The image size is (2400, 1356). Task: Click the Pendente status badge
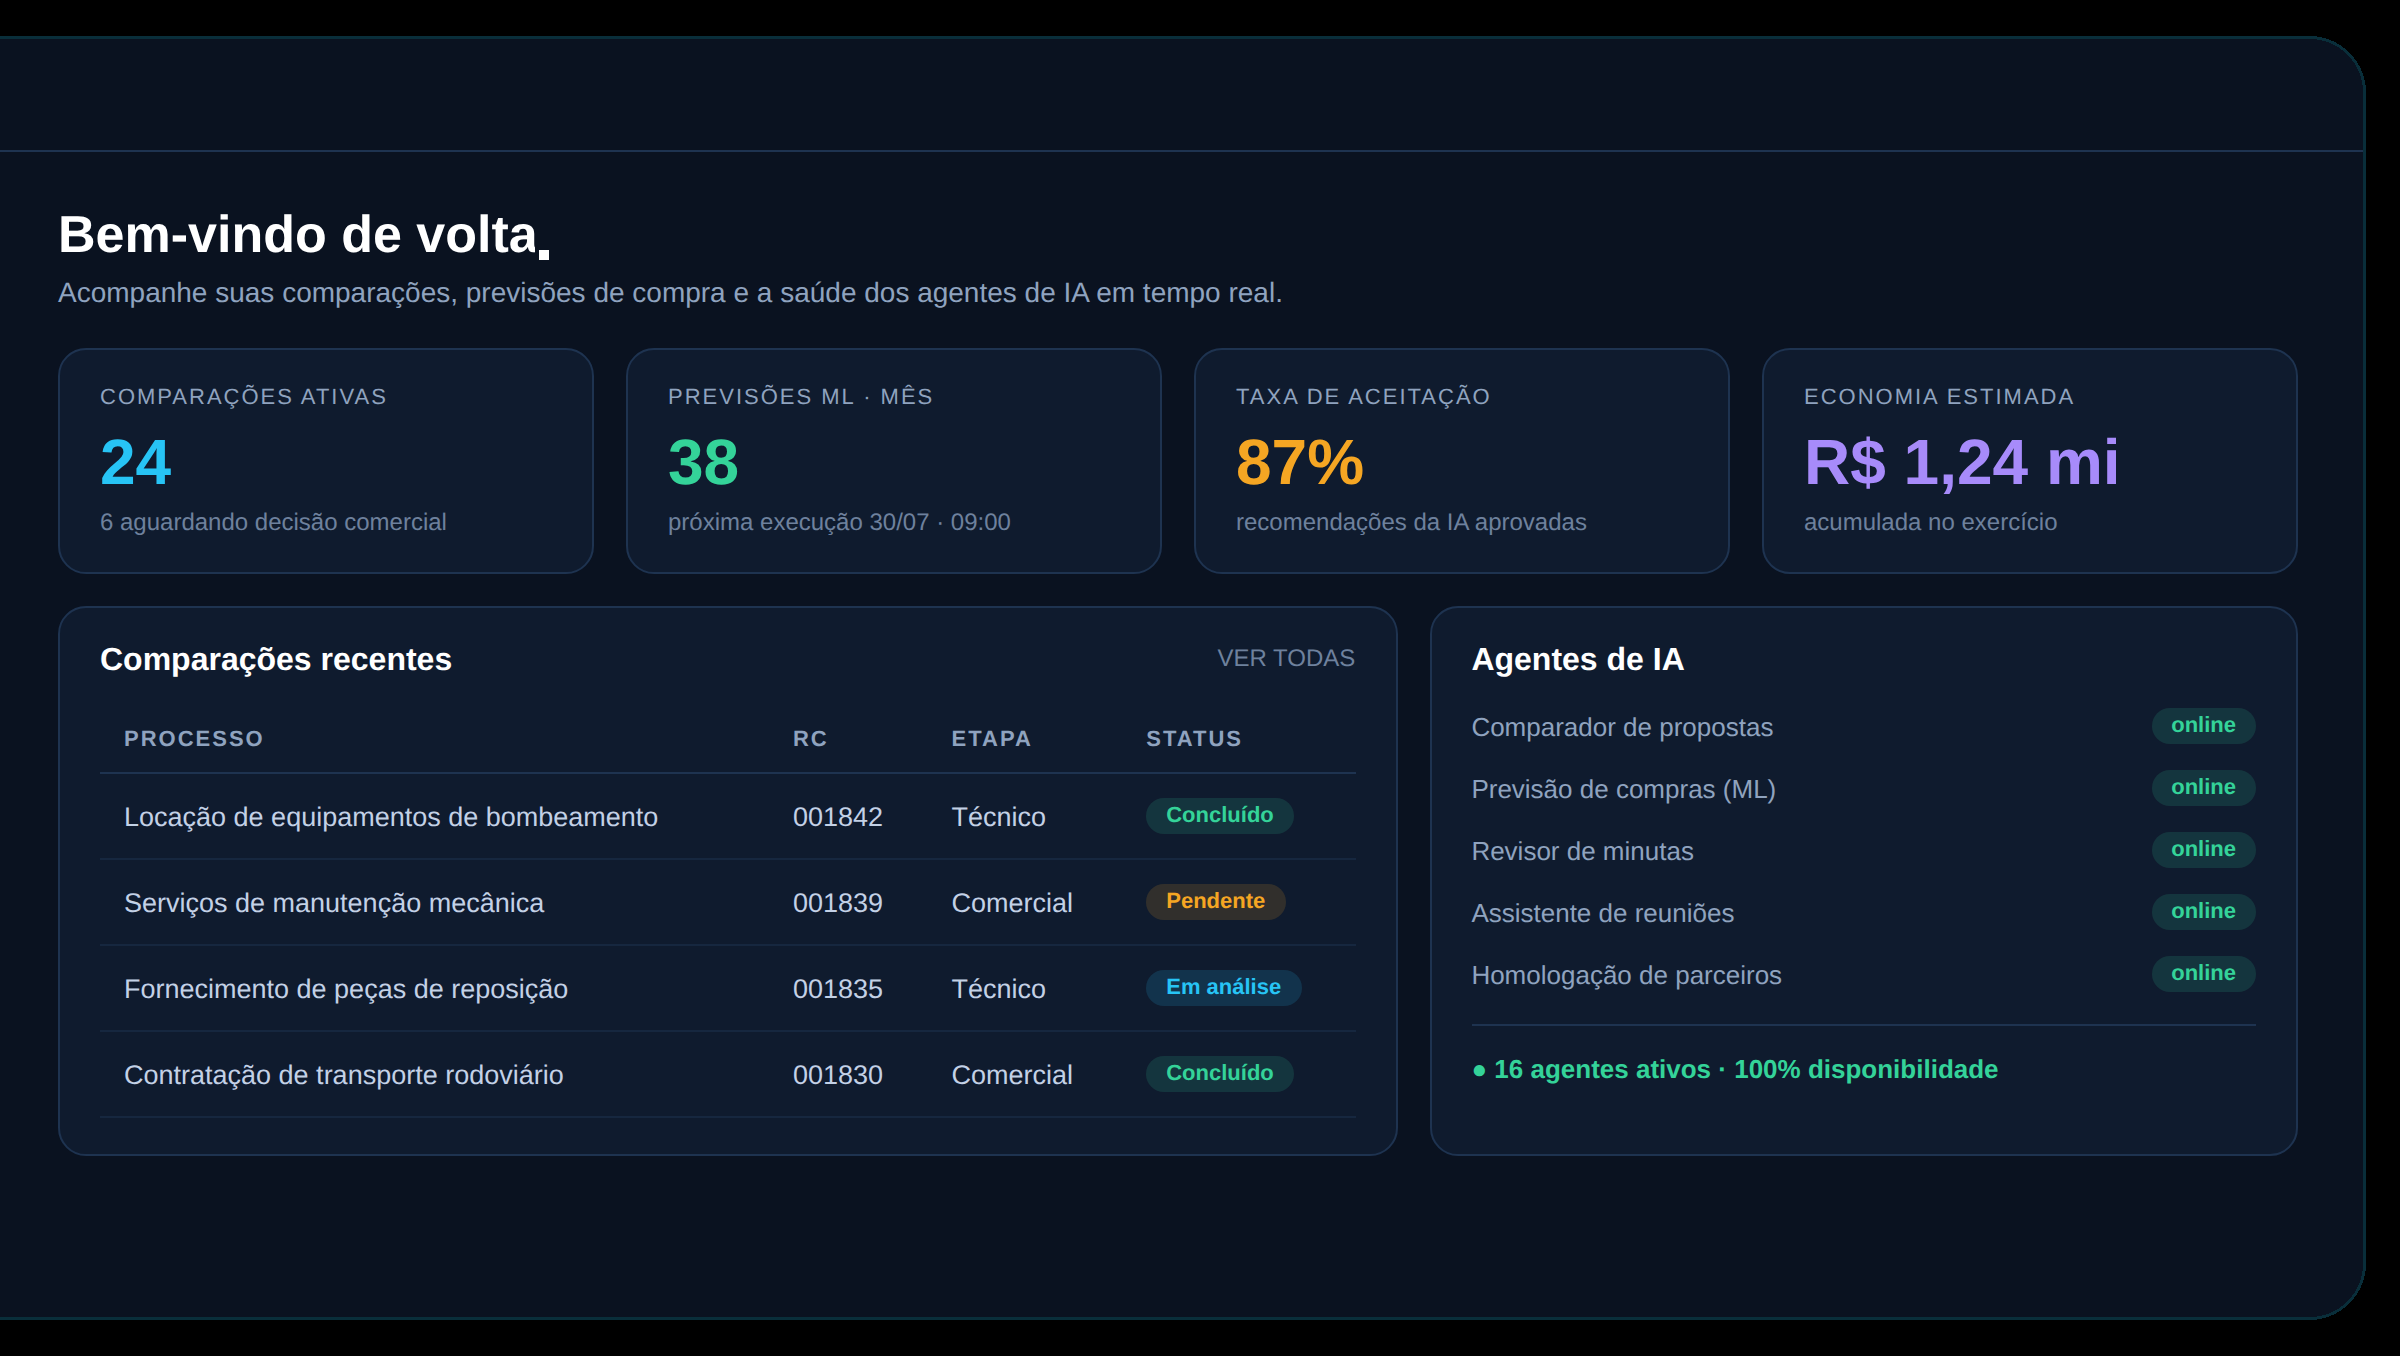[1216, 901]
